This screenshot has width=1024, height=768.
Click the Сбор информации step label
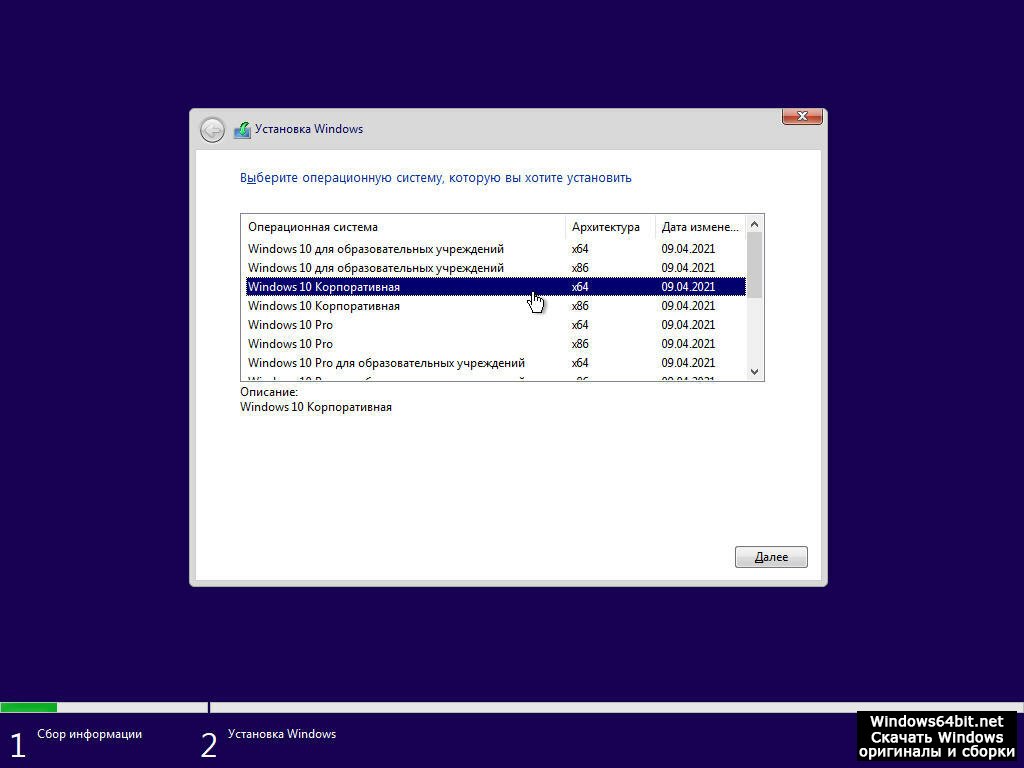tap(90, 734)
